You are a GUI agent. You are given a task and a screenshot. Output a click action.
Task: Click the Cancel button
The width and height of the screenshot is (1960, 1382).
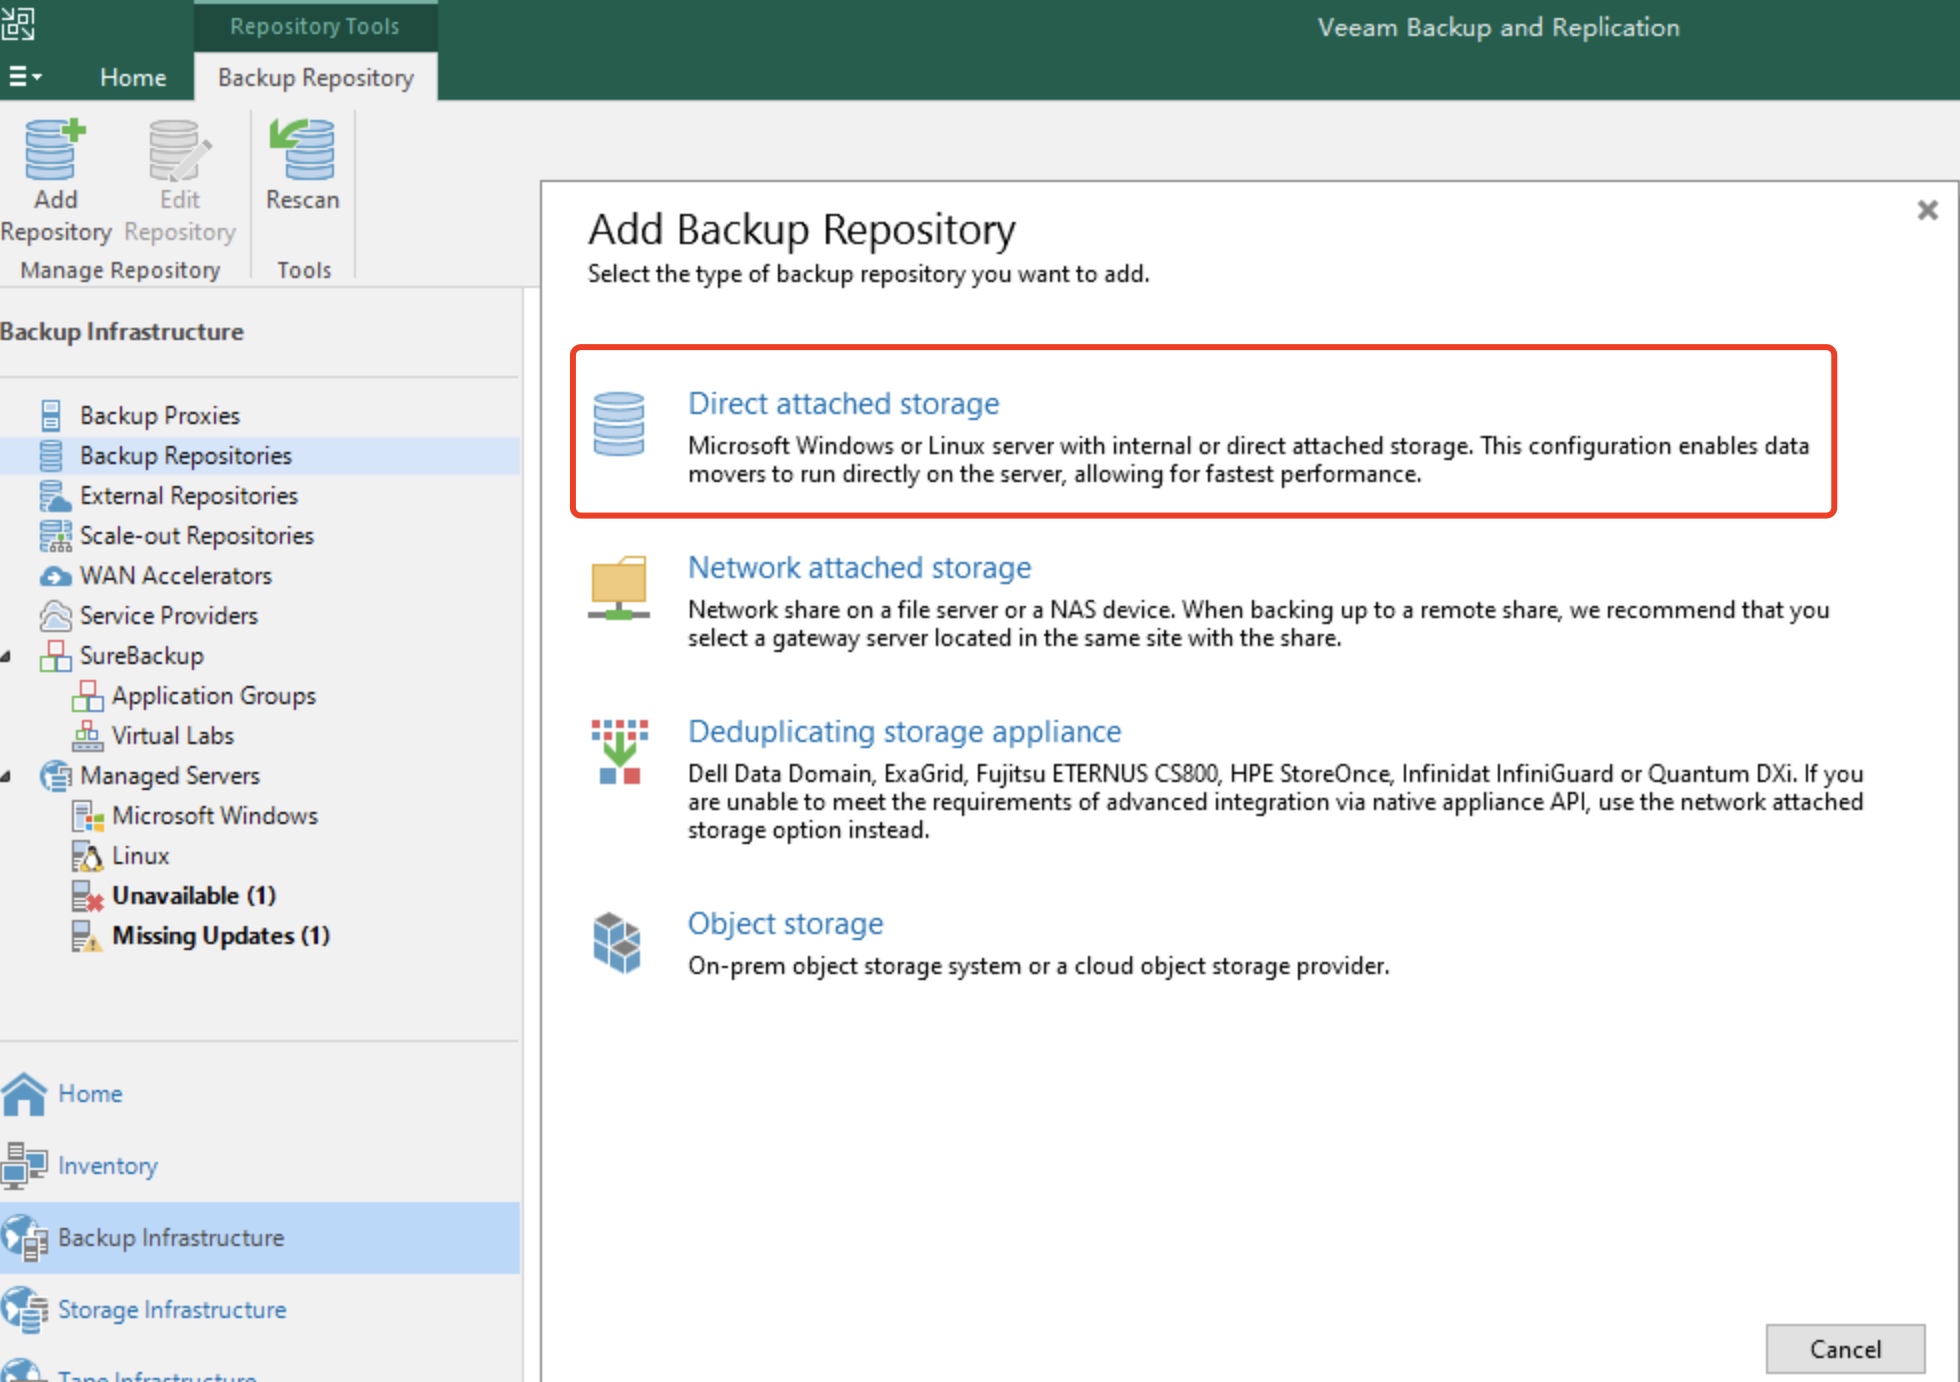point(1845,1349)
